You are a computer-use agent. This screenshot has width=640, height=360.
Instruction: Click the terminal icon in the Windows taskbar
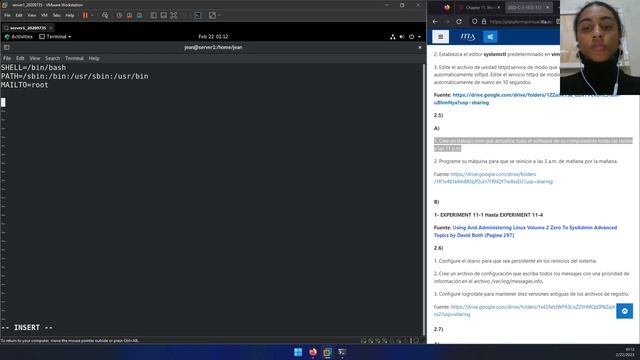[342, 352]
